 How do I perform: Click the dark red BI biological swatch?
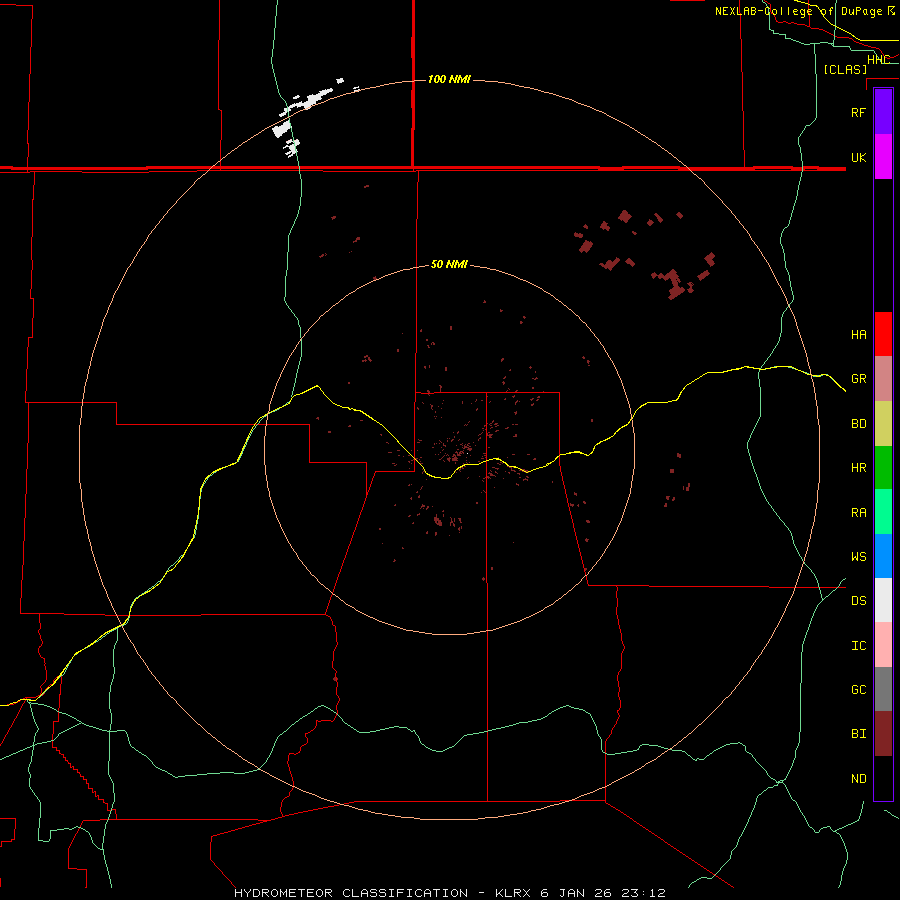pos(883,734)
